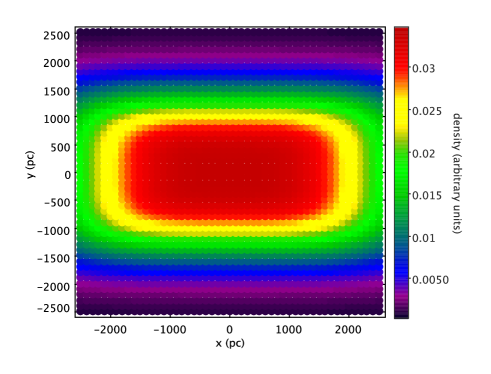Pick the red top of the colorbar
Viewport: 491px width, 374px height.
(401, 33)
